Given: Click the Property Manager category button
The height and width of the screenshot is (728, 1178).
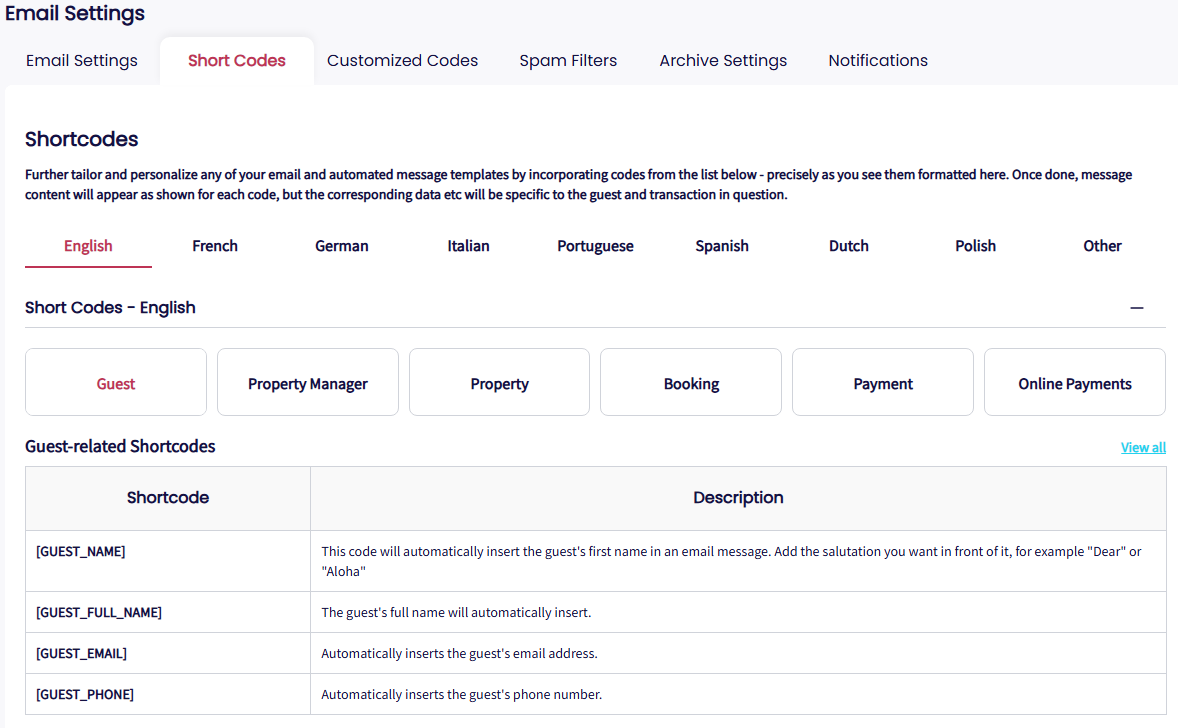Looking at the screenshot, I should (308, 384).
